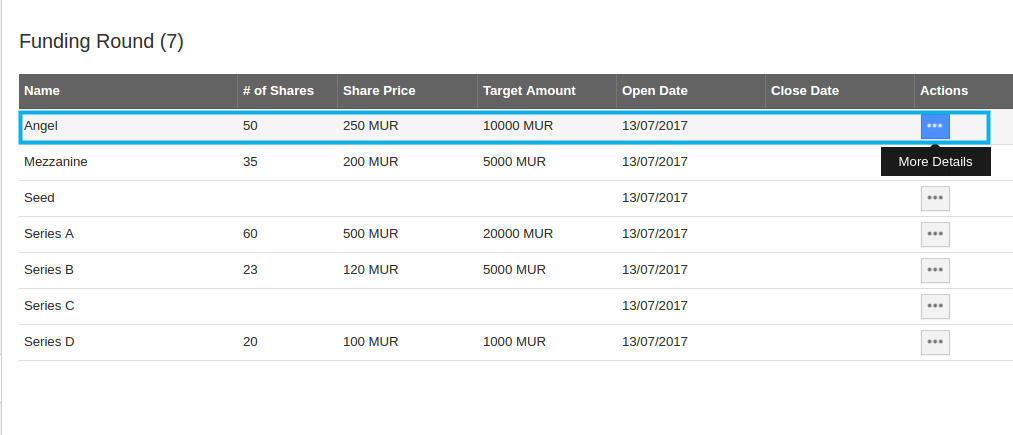Click the ellipsis button in Seed row
1013x435 pixels.
[935, 198]
